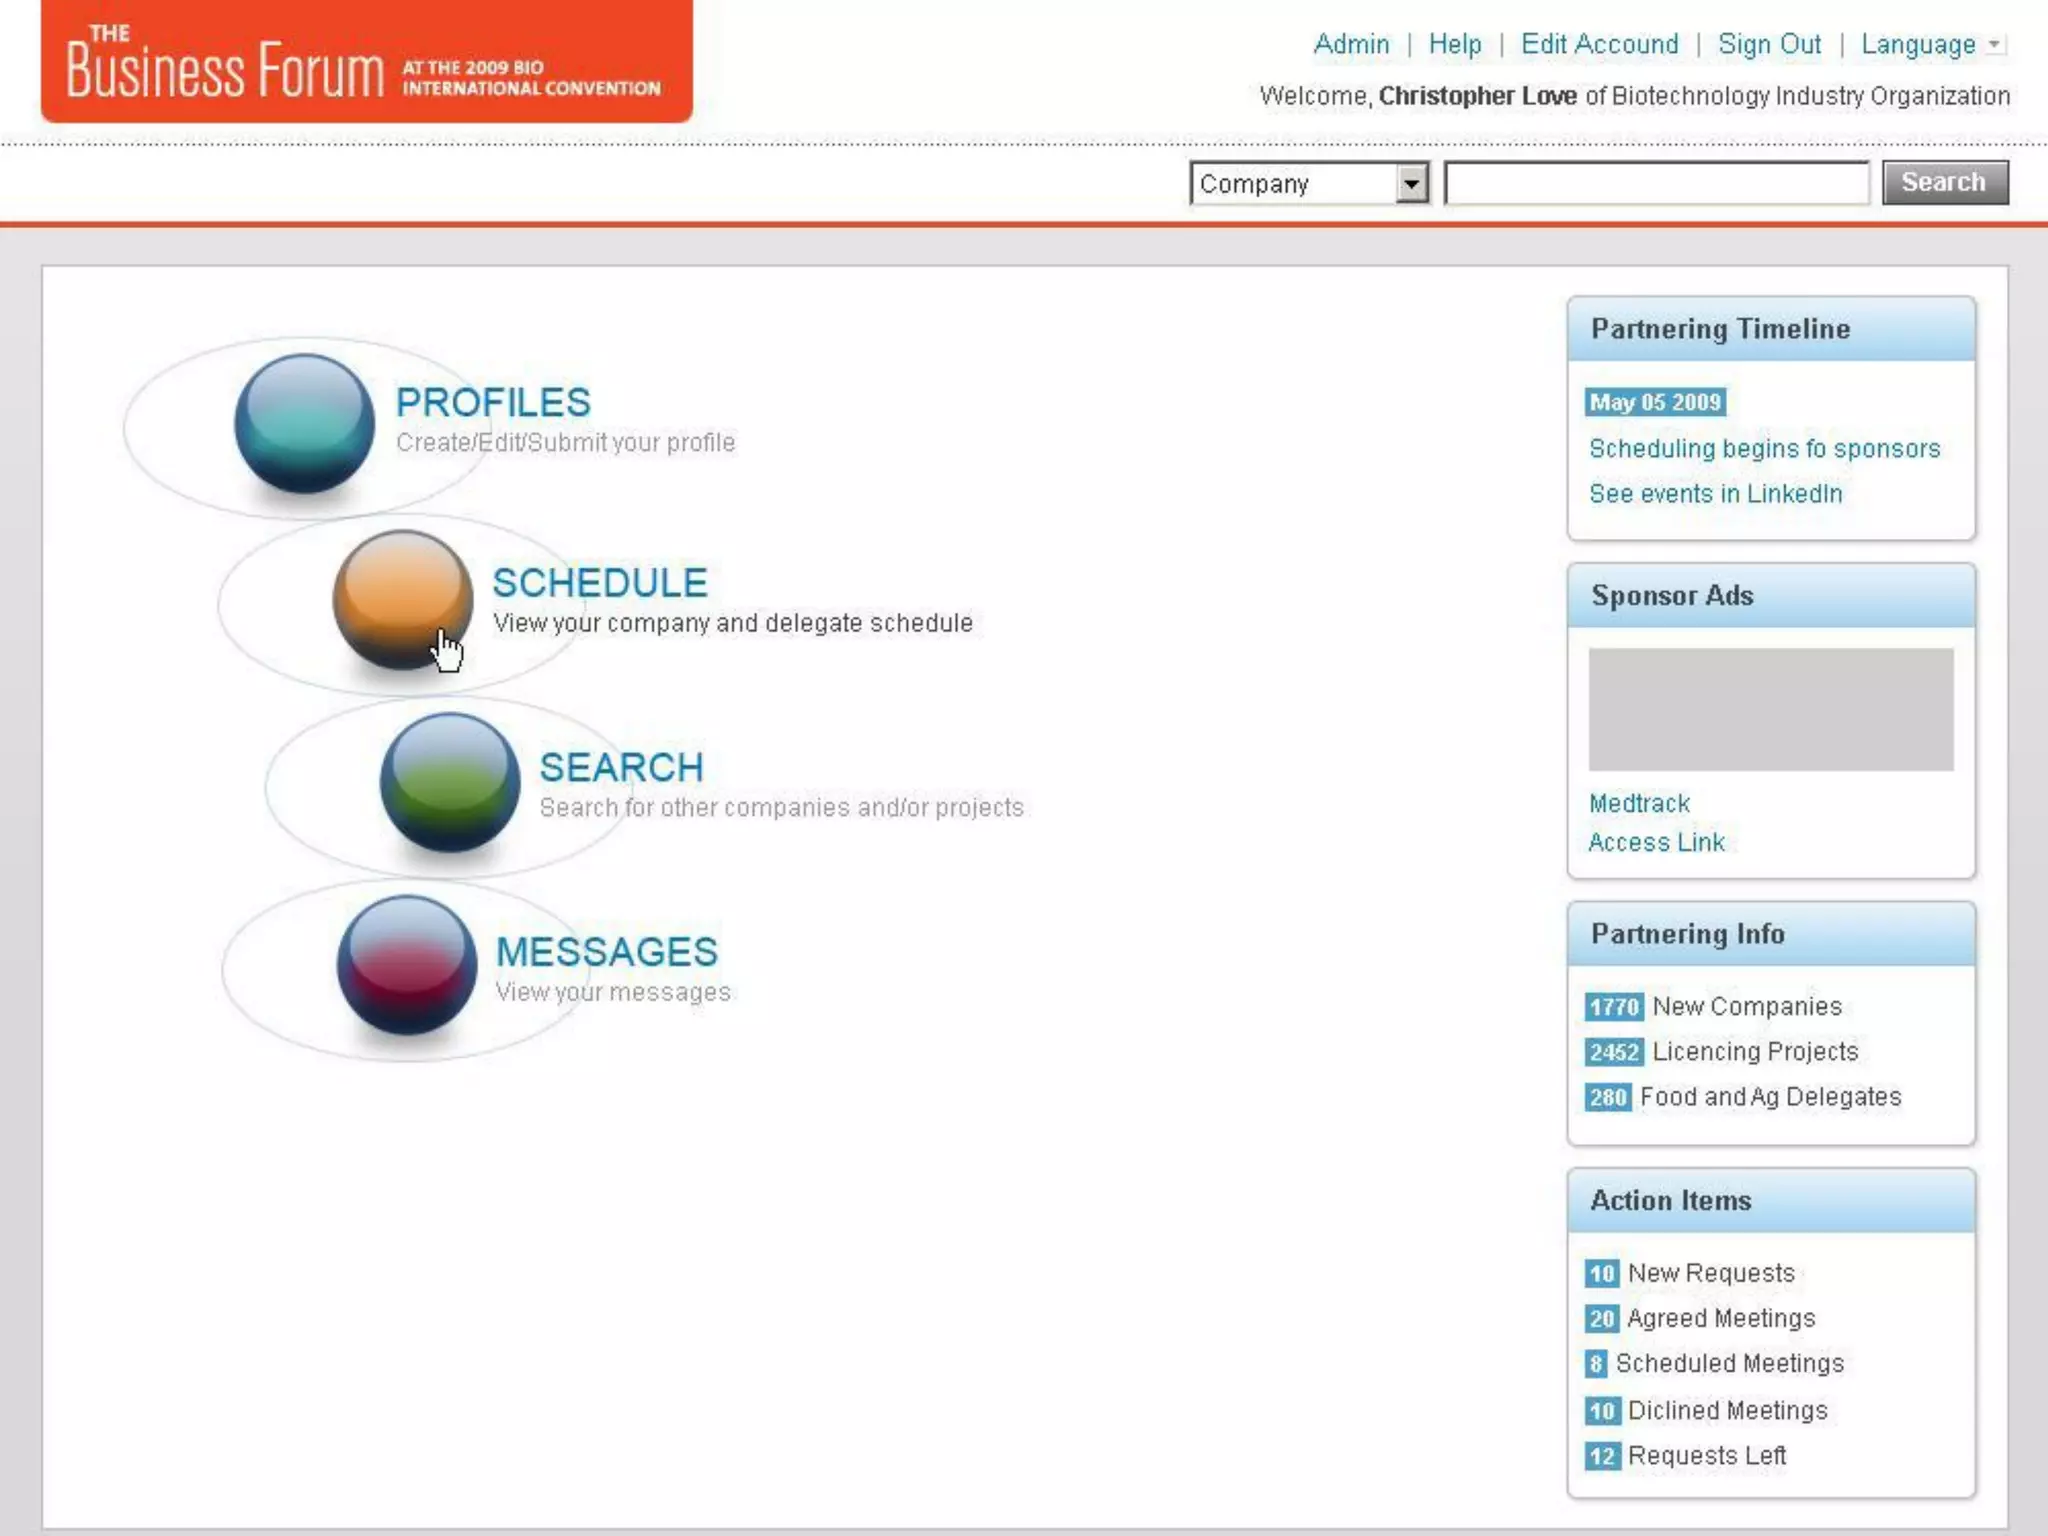Click the Medtrack Access Link
Screen dimensions: 2048x1536
pyautogui.click(x=1656, y=842)
